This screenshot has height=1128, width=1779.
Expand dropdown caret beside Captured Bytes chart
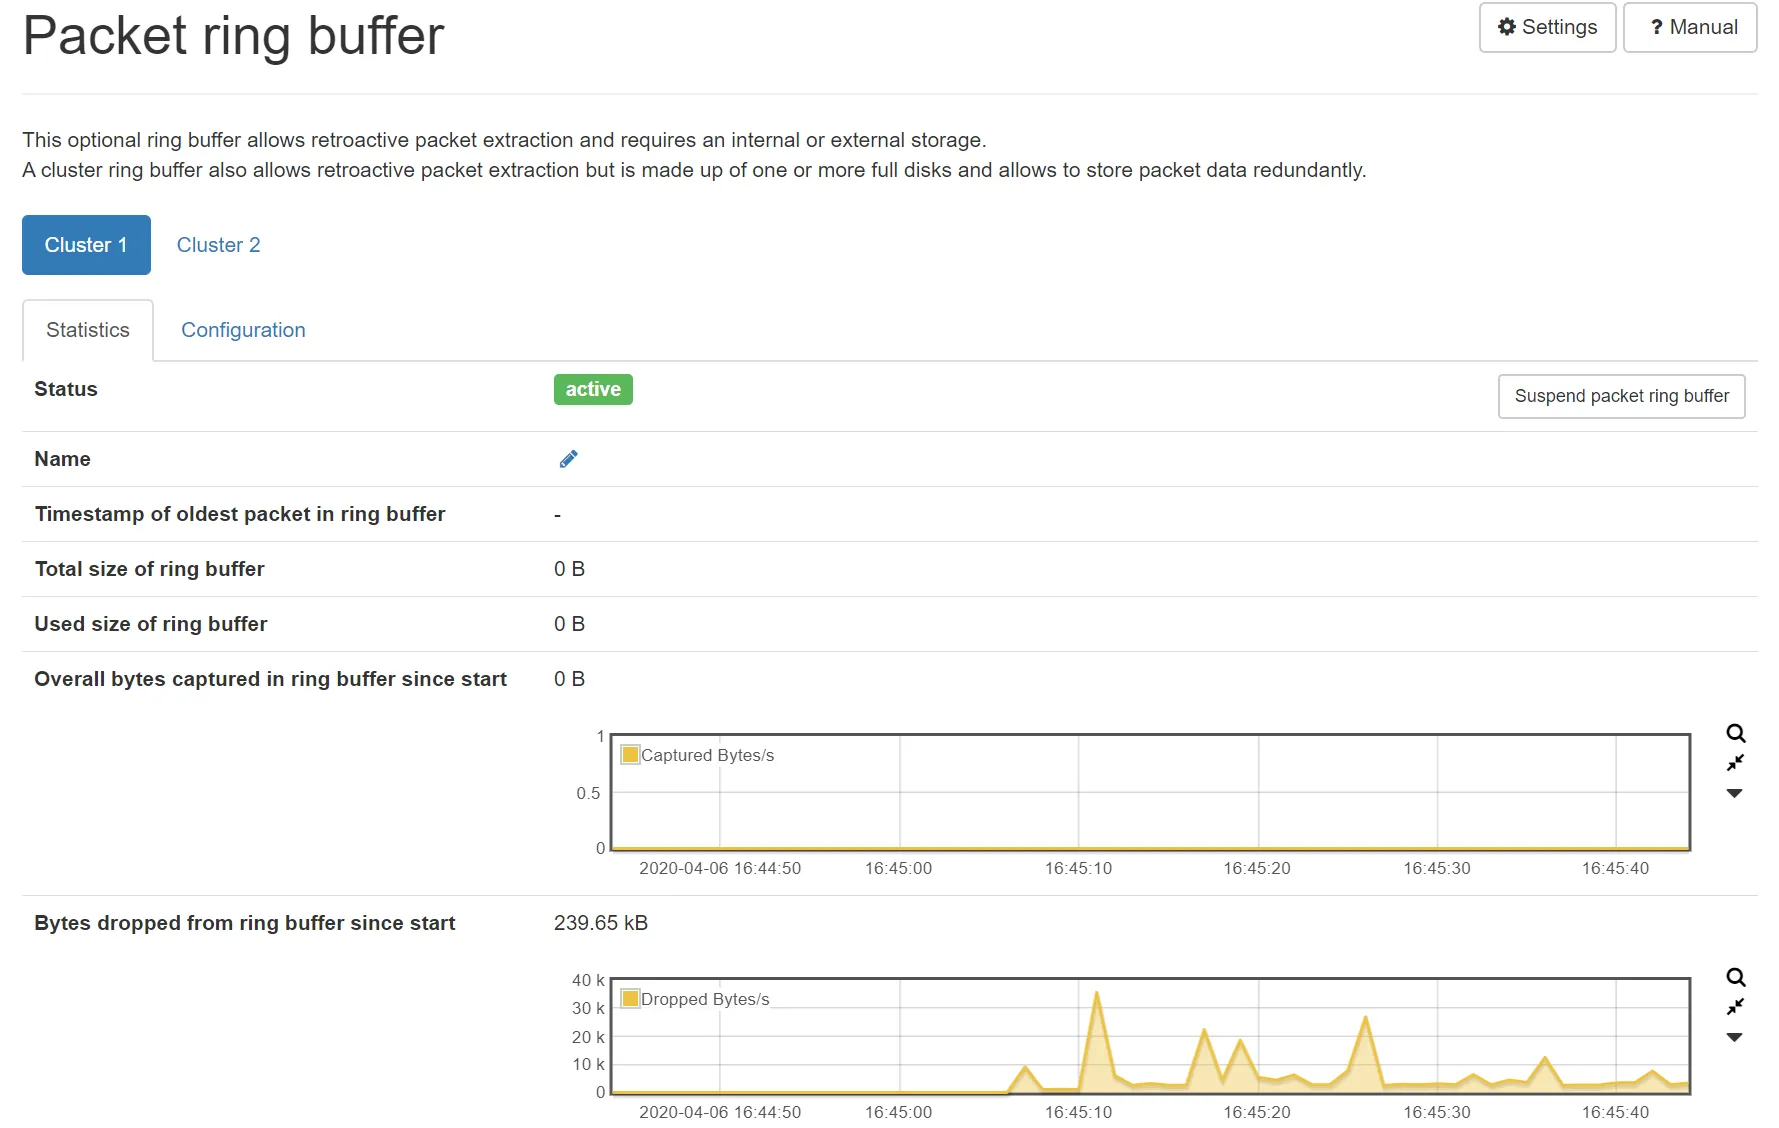click(1735, 793)
